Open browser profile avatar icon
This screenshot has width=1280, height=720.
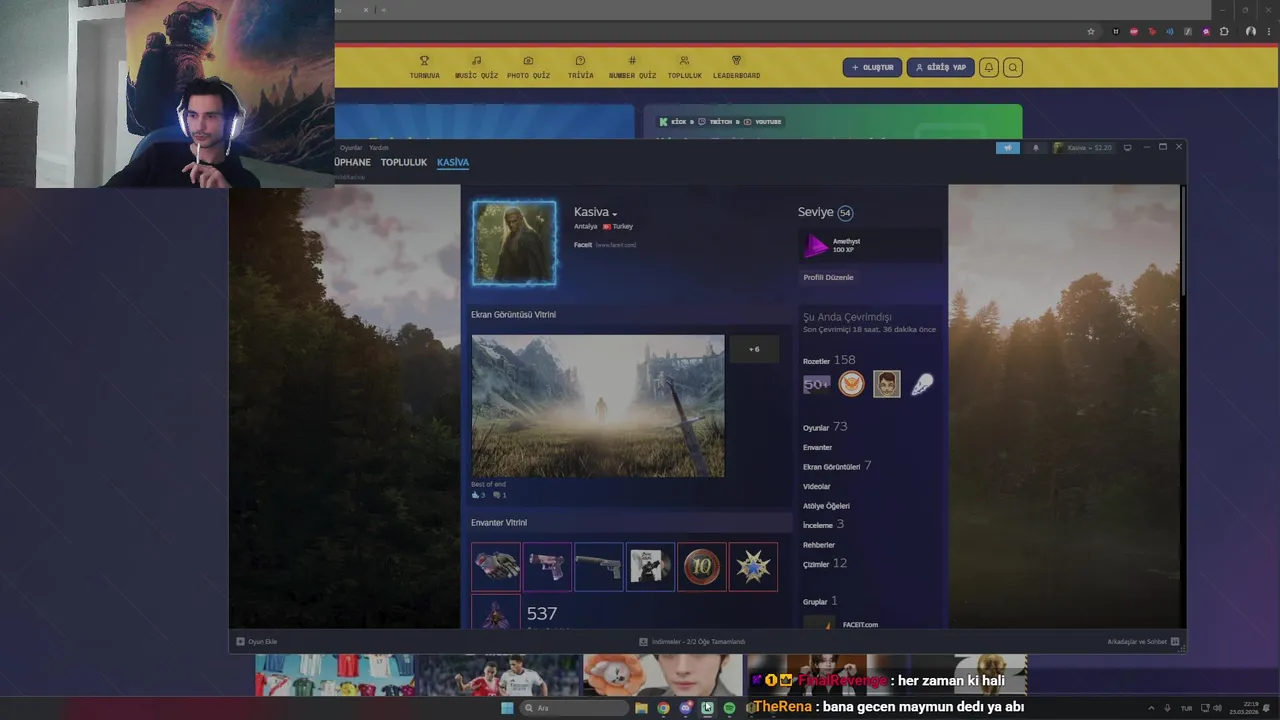coord(1250,31)
